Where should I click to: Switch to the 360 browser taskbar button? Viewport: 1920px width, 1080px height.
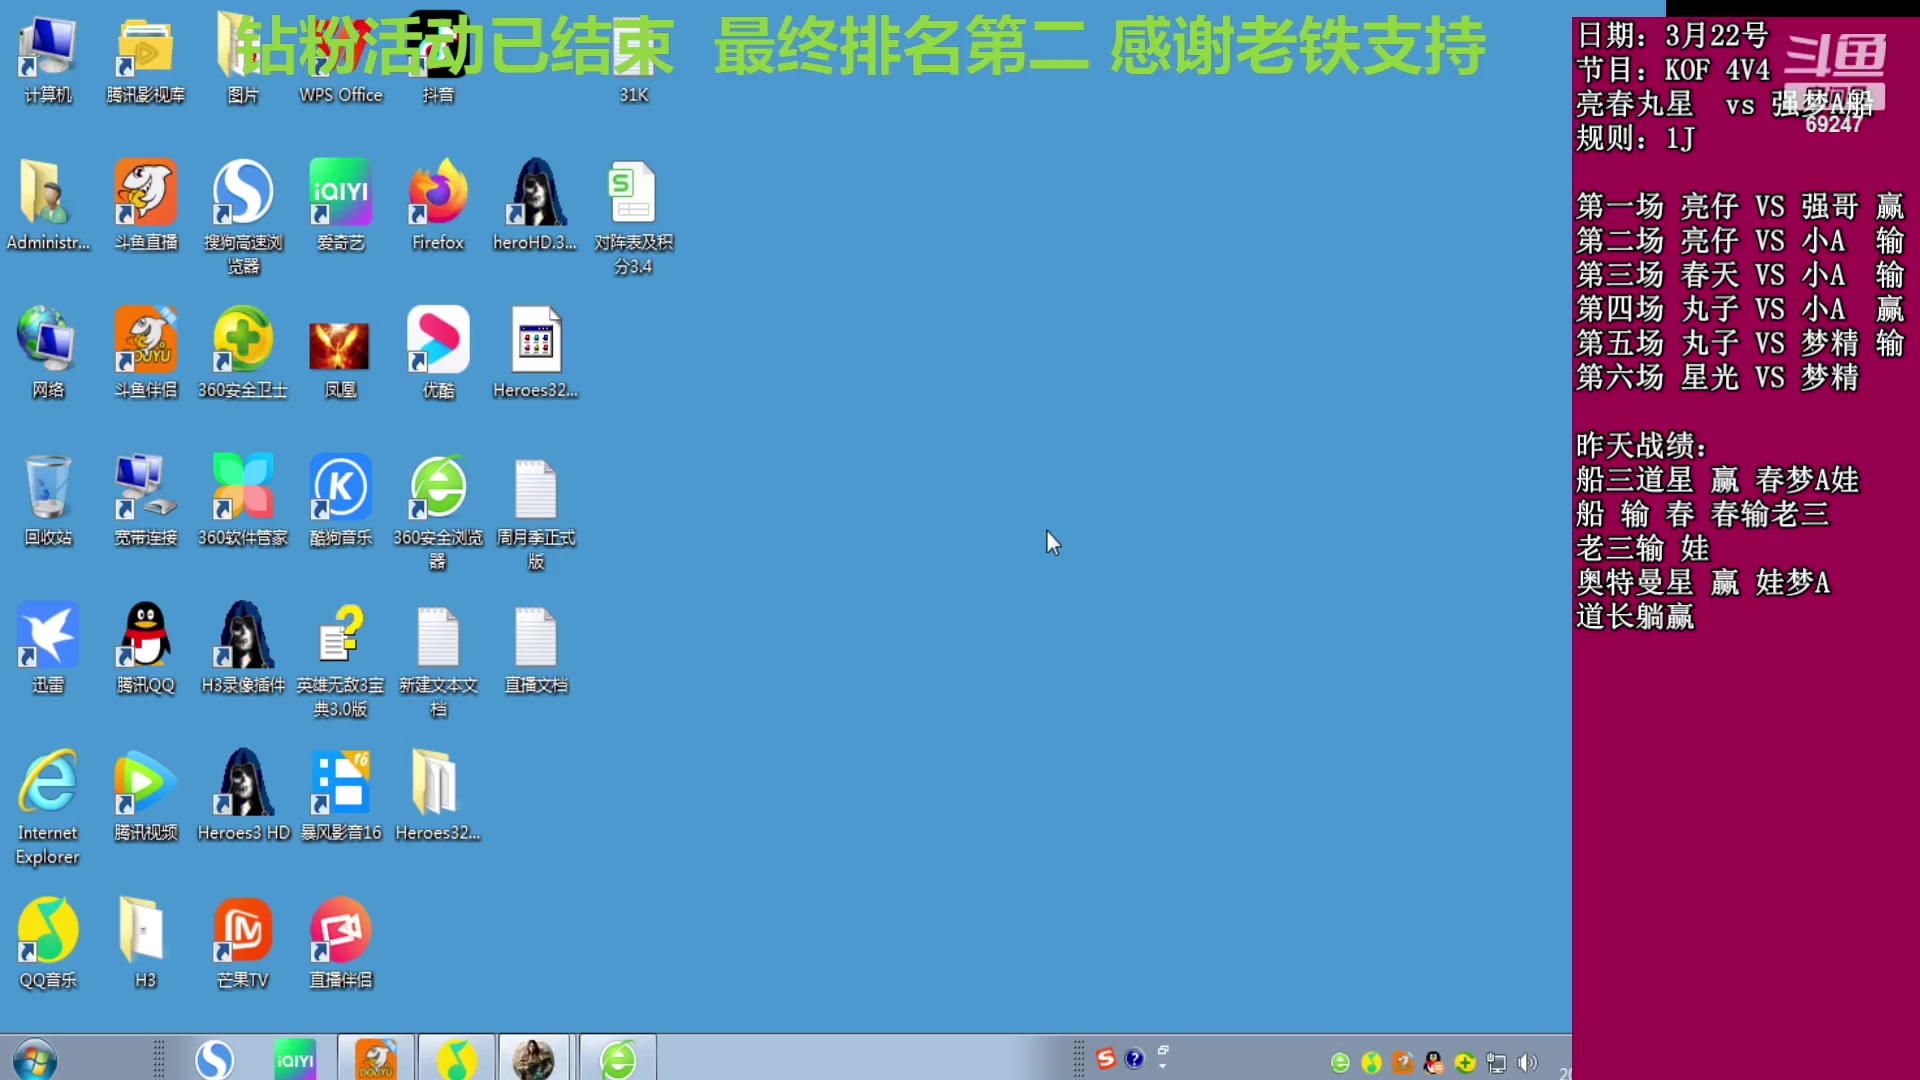[x=618, y=1058]
